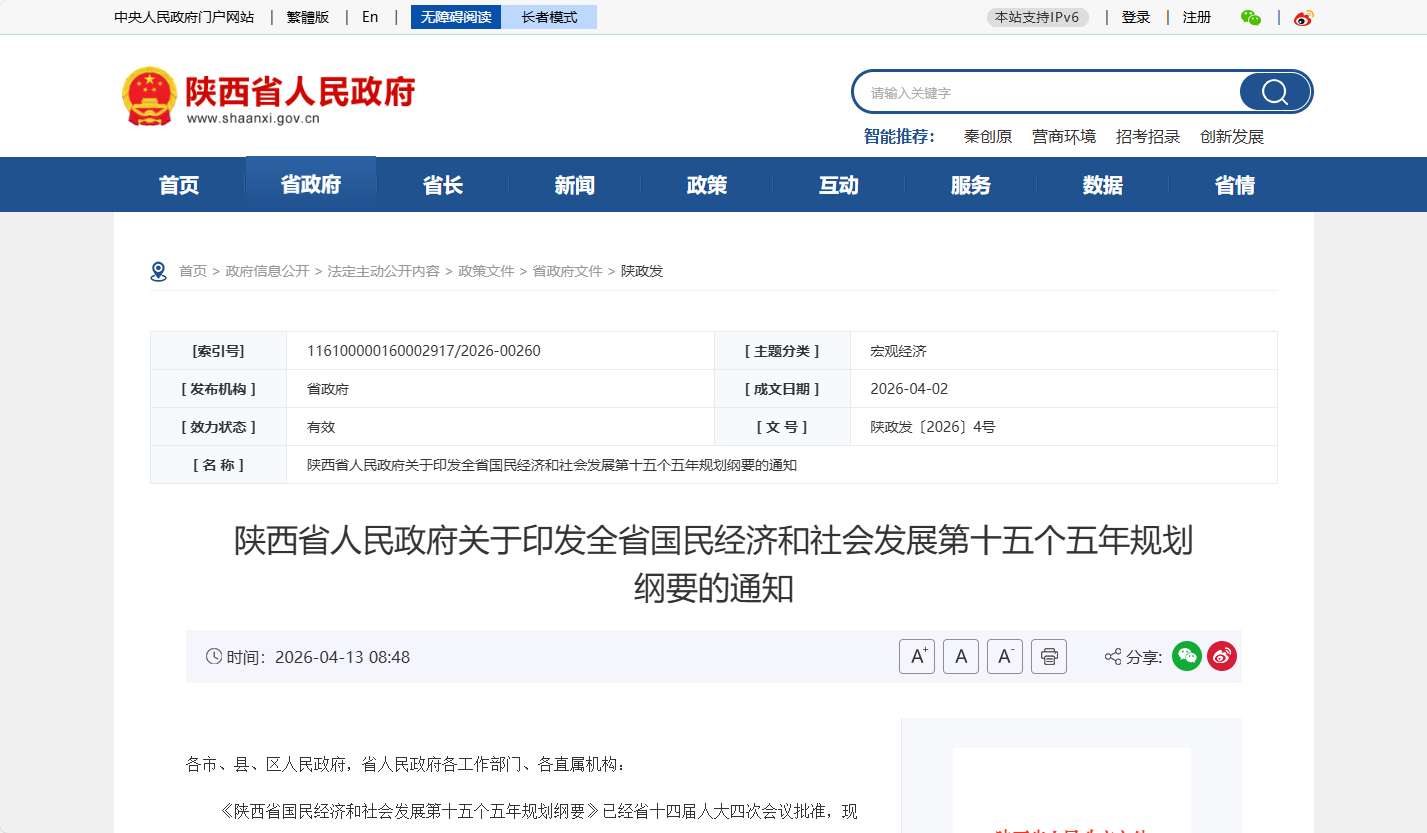The height and width of the screenshot is (833, 1427).
Task: Click Shaanxi government emblem logo
Action: coord(148,95)
